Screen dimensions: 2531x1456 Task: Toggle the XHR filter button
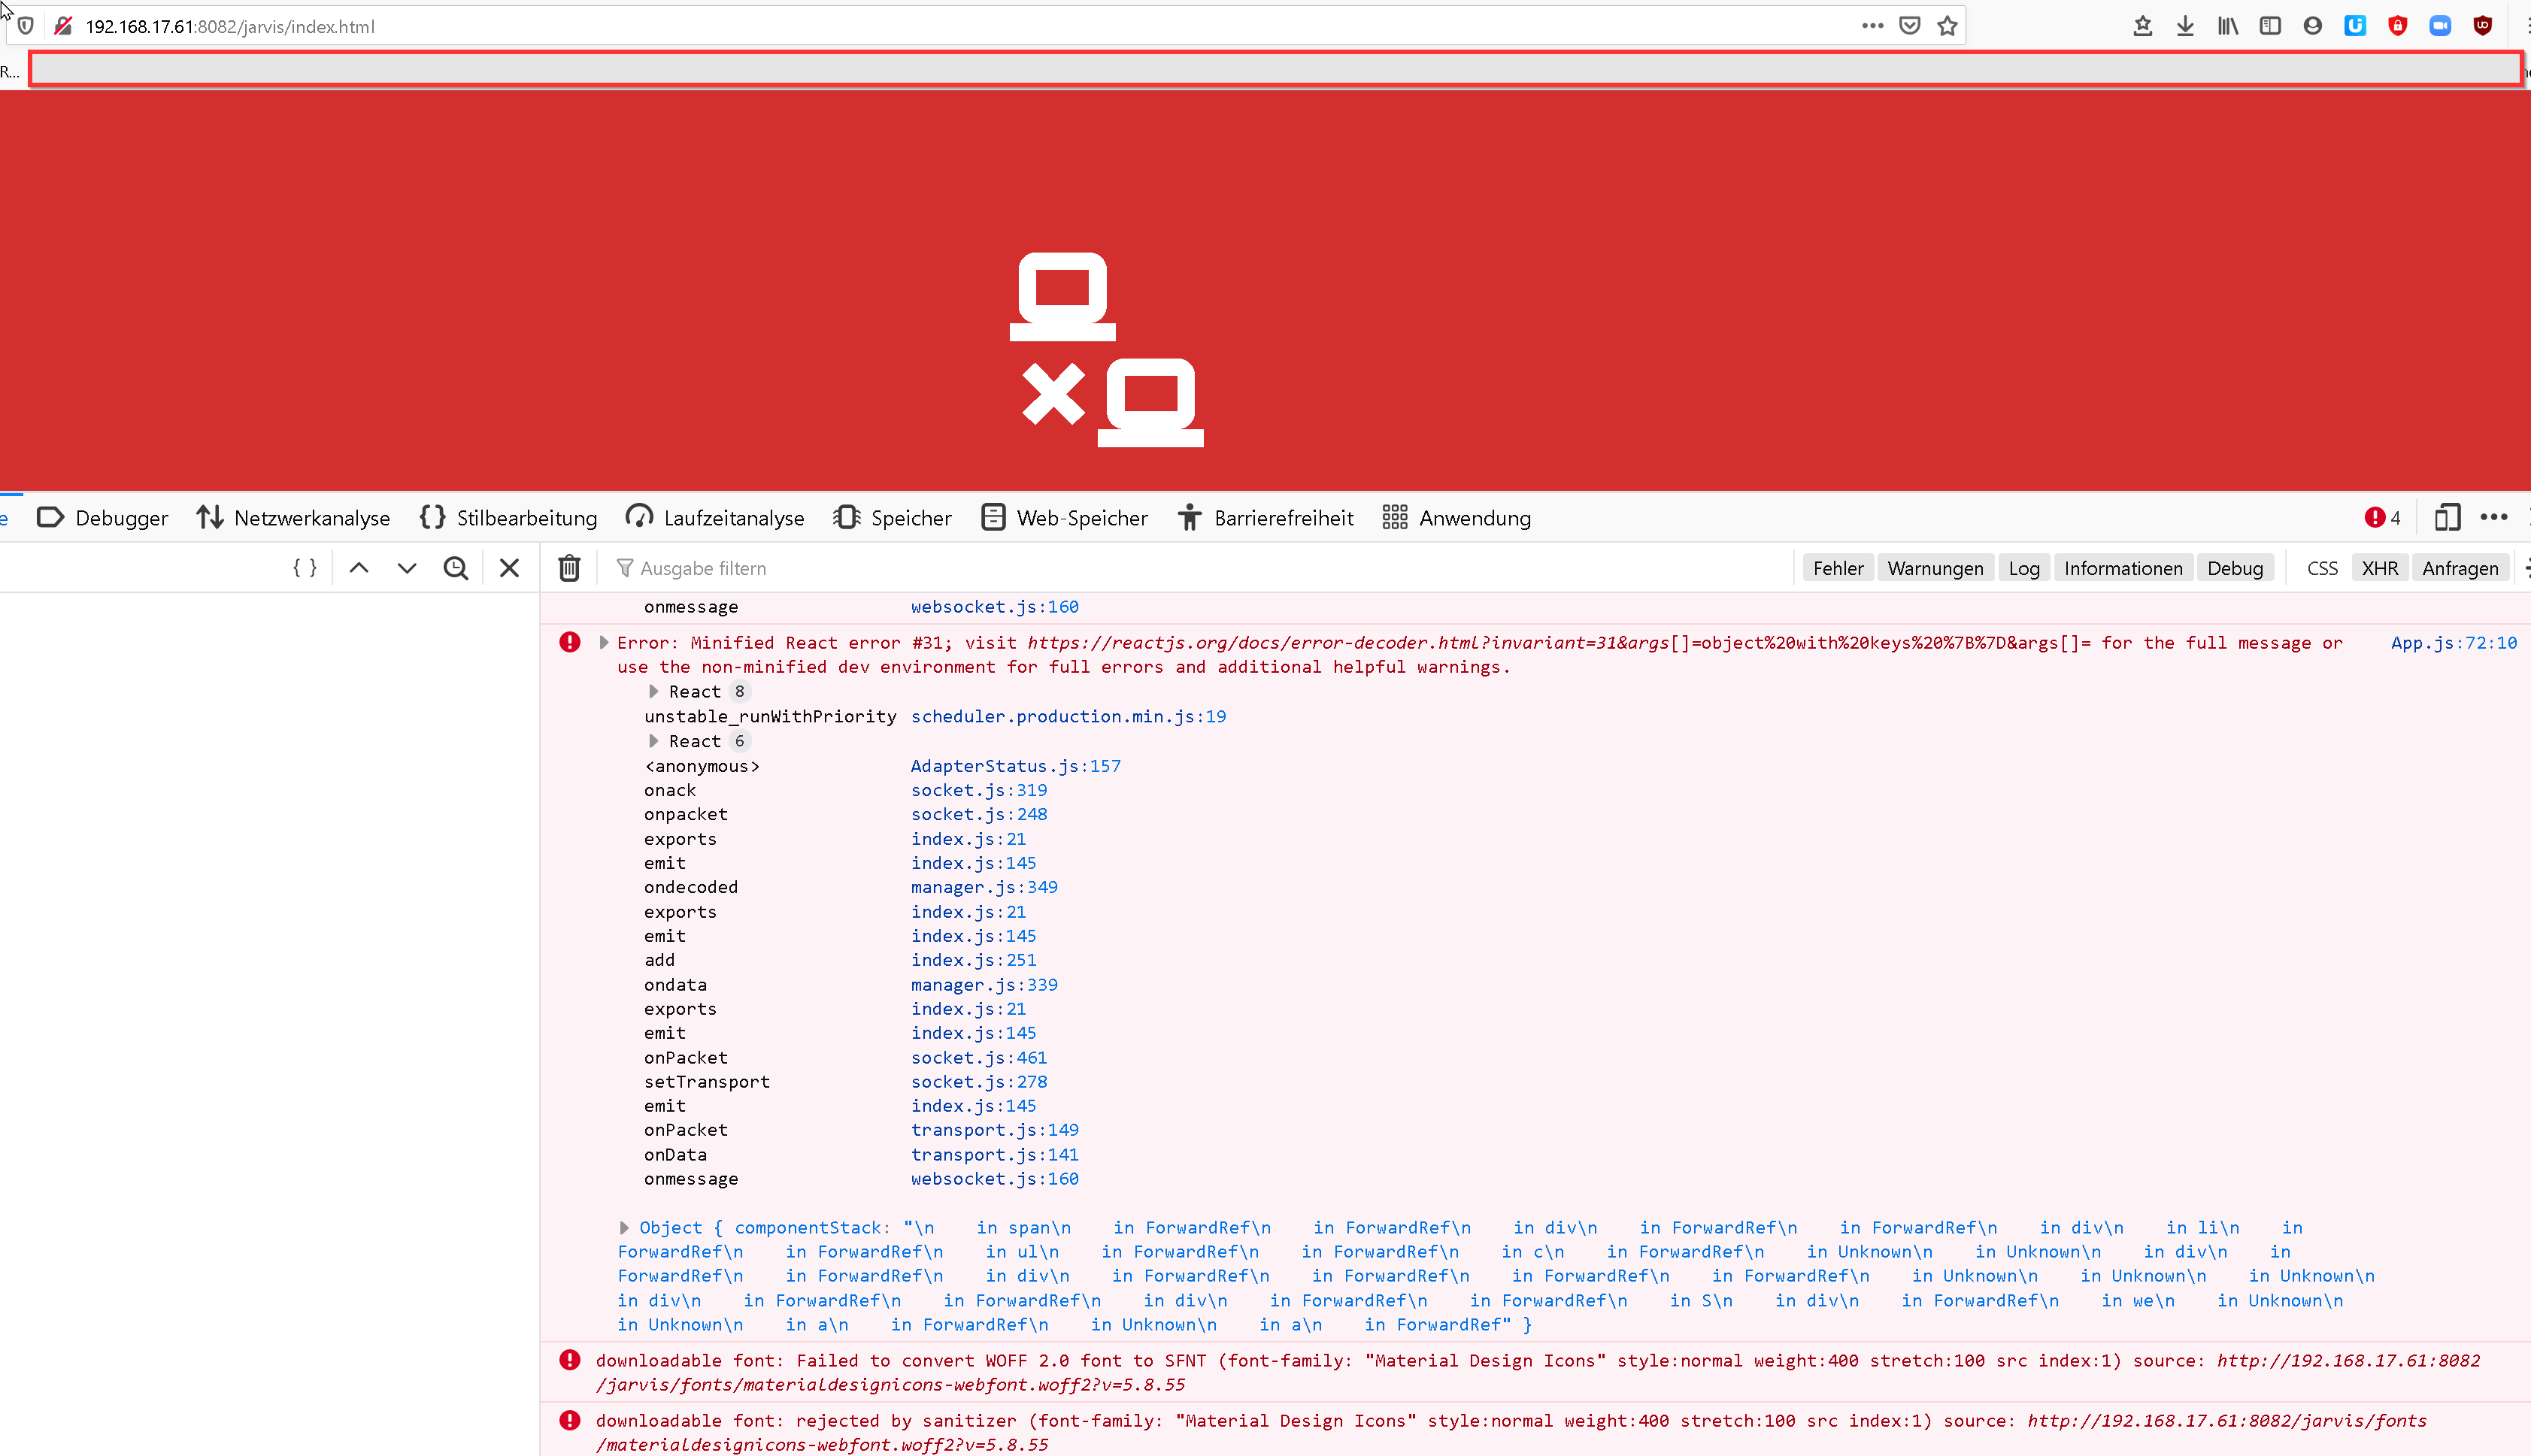[2379, 568]
